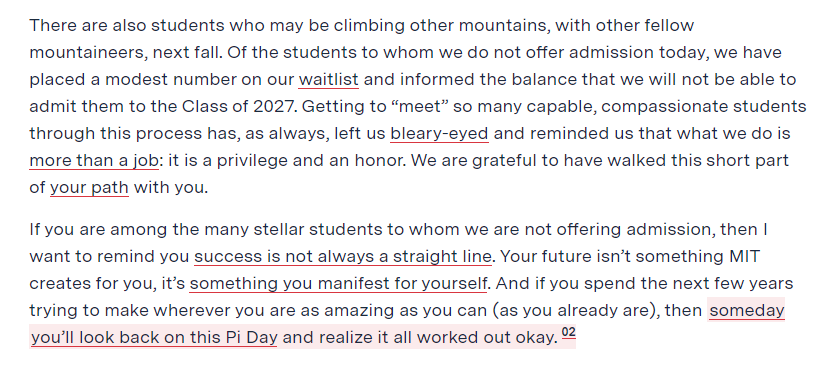
Task: Jump to footnote 02 superscript
Action: [568, 334]
